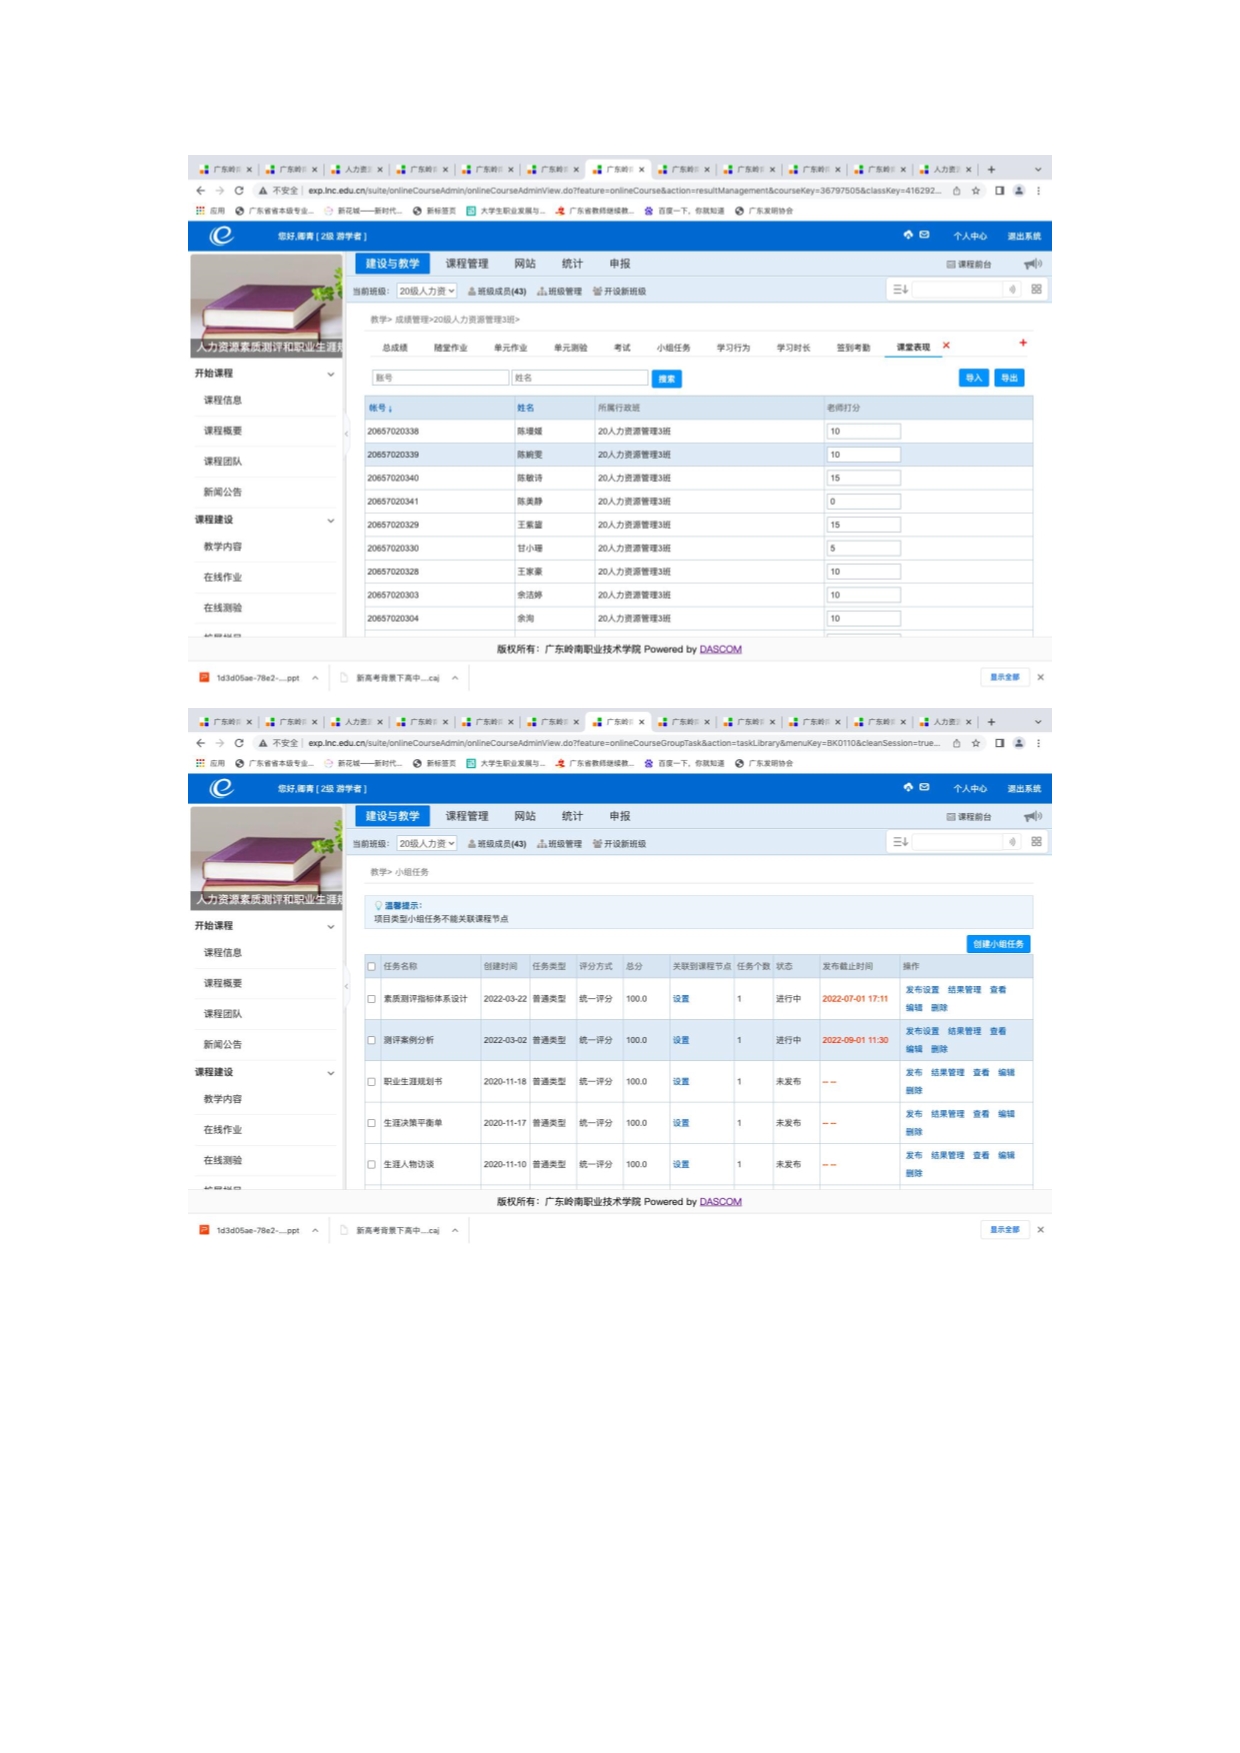Click the 课程前台 icon link in the lower screenshot
This screenshot has width=1240, height=1753.
(x=969, y=817)
